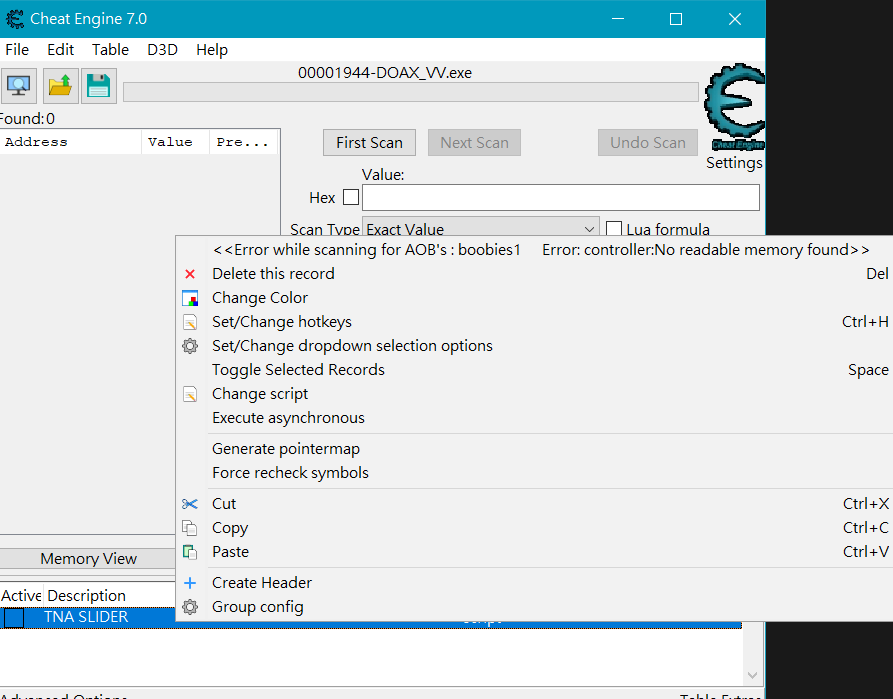Open the Memory View button
Image resolution: width=893 pixels, height=699 pixels.
88,558
